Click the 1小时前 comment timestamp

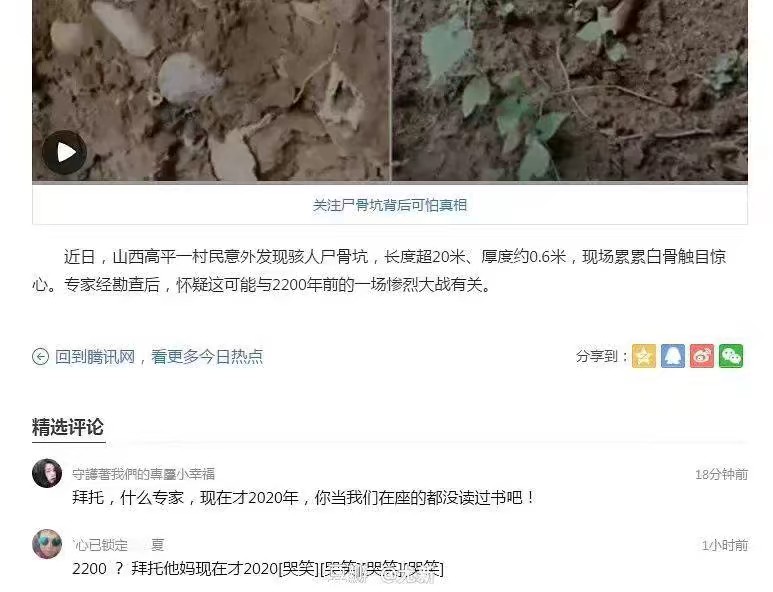[725, 545]
